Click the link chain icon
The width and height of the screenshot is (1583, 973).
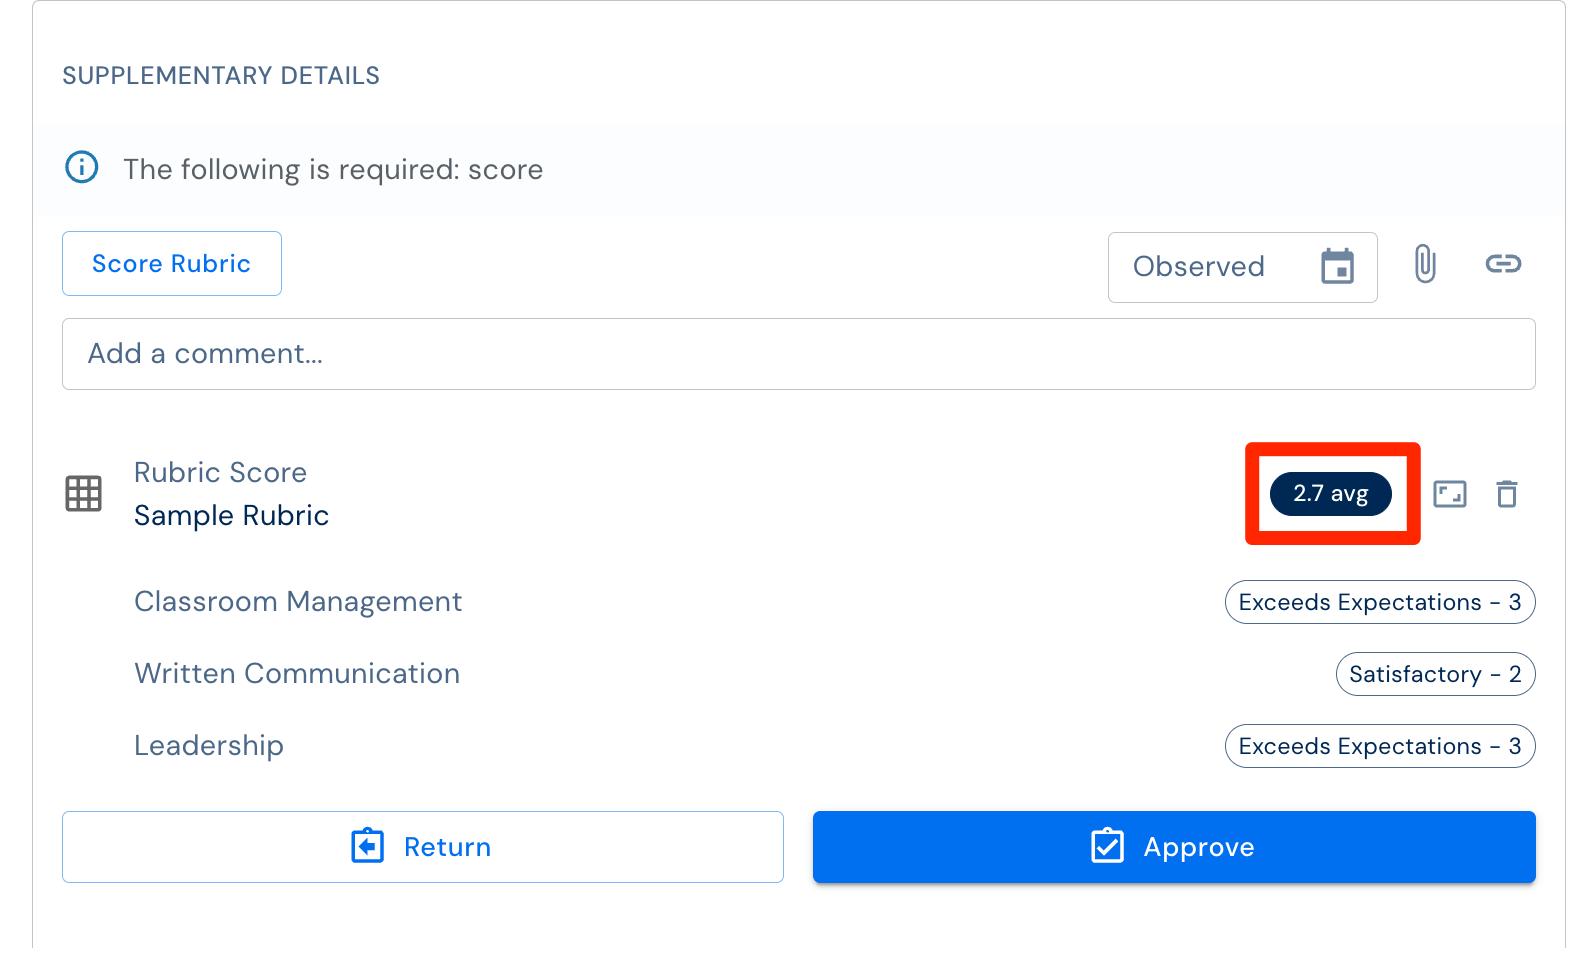point(1503,264)
